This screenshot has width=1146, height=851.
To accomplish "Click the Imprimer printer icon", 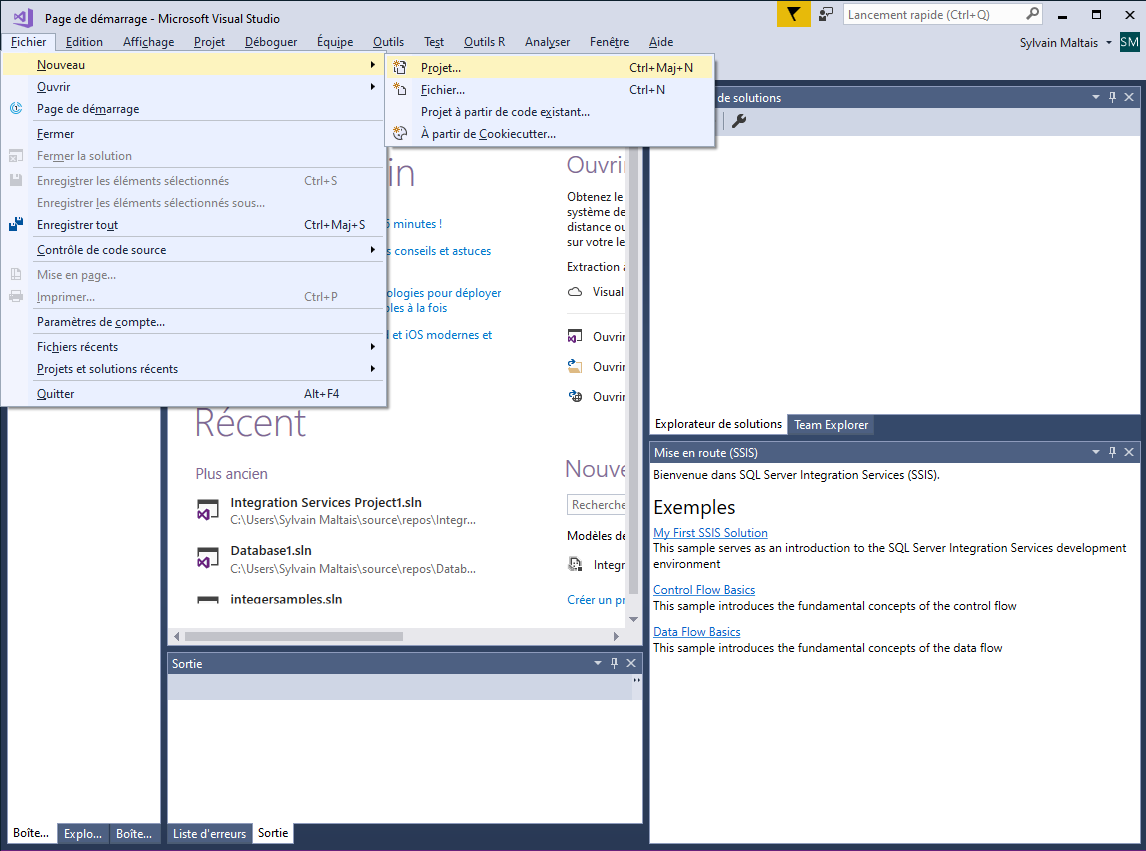I will [14, 296].
